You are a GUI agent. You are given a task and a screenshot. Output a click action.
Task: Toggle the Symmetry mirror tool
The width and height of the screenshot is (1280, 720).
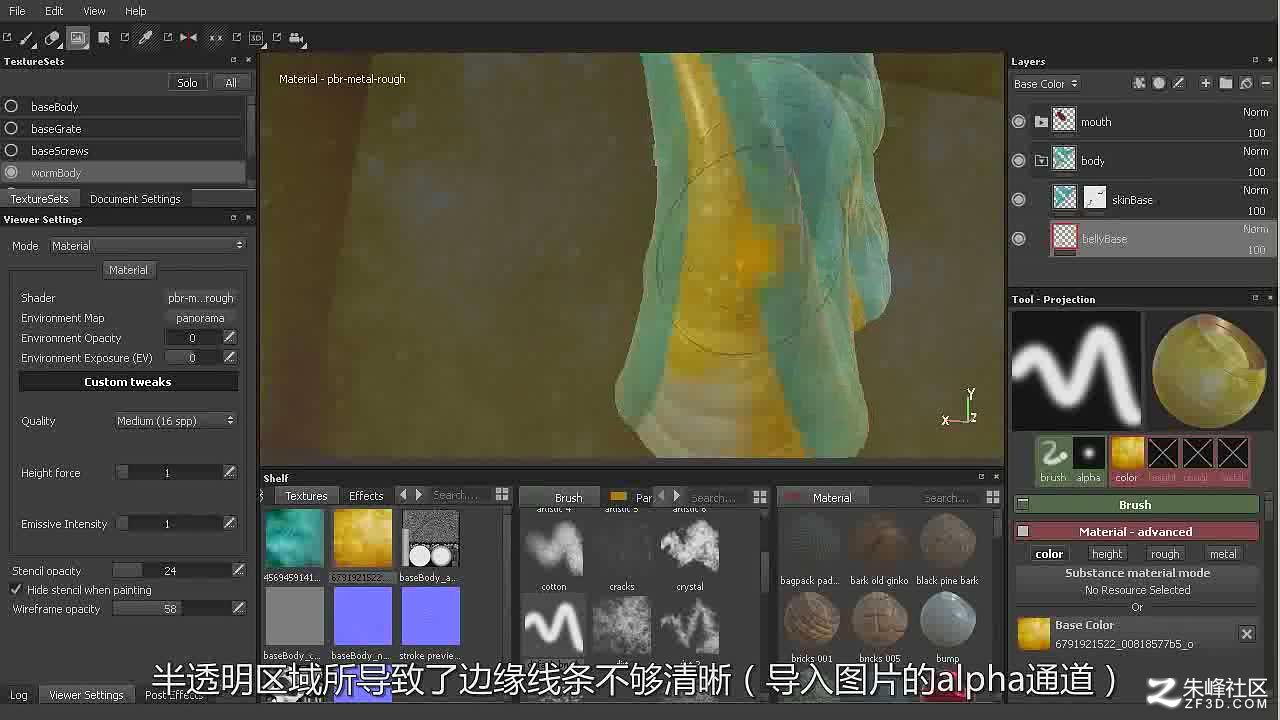tap(188, 38)
